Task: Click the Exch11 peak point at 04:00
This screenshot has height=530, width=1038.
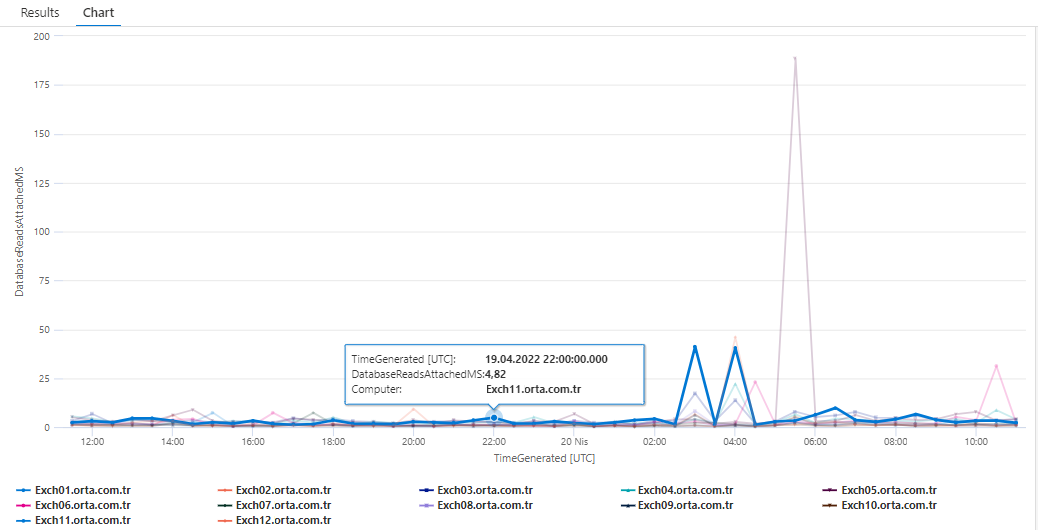Action: [x=735, y=348]
